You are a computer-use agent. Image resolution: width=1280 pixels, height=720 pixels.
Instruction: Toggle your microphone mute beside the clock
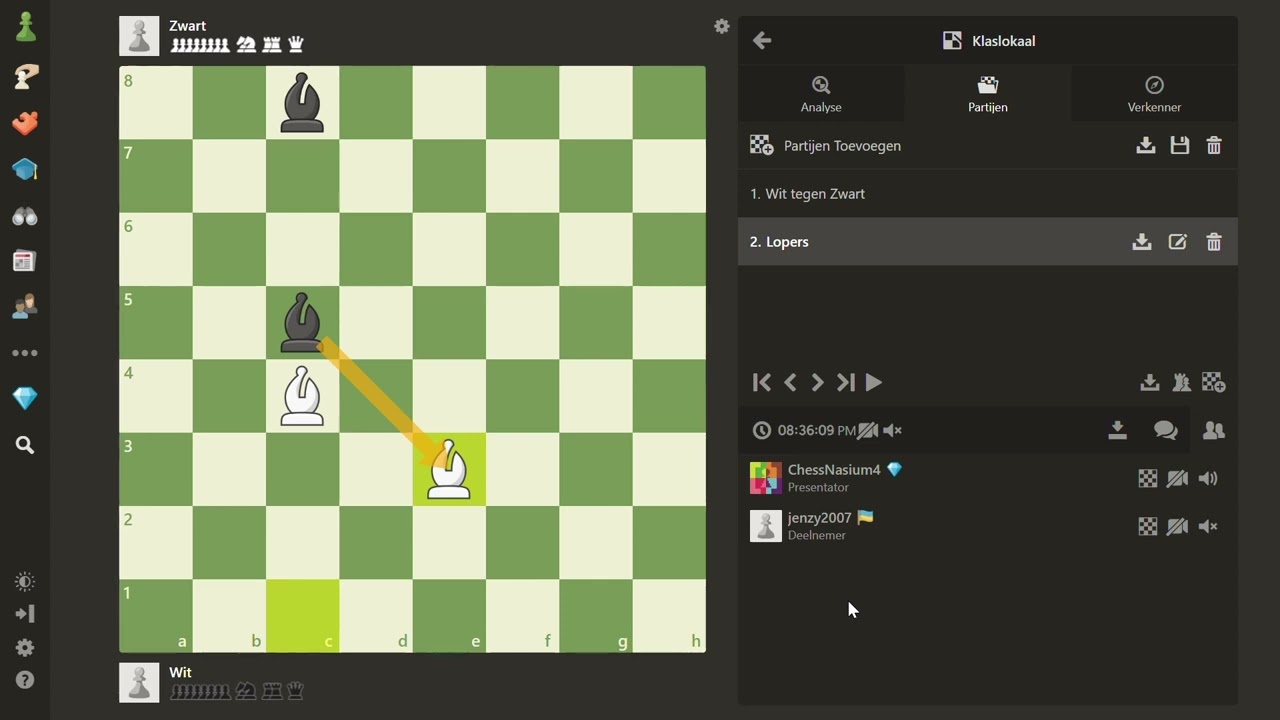pyautogui.click(x=893, y=431)
